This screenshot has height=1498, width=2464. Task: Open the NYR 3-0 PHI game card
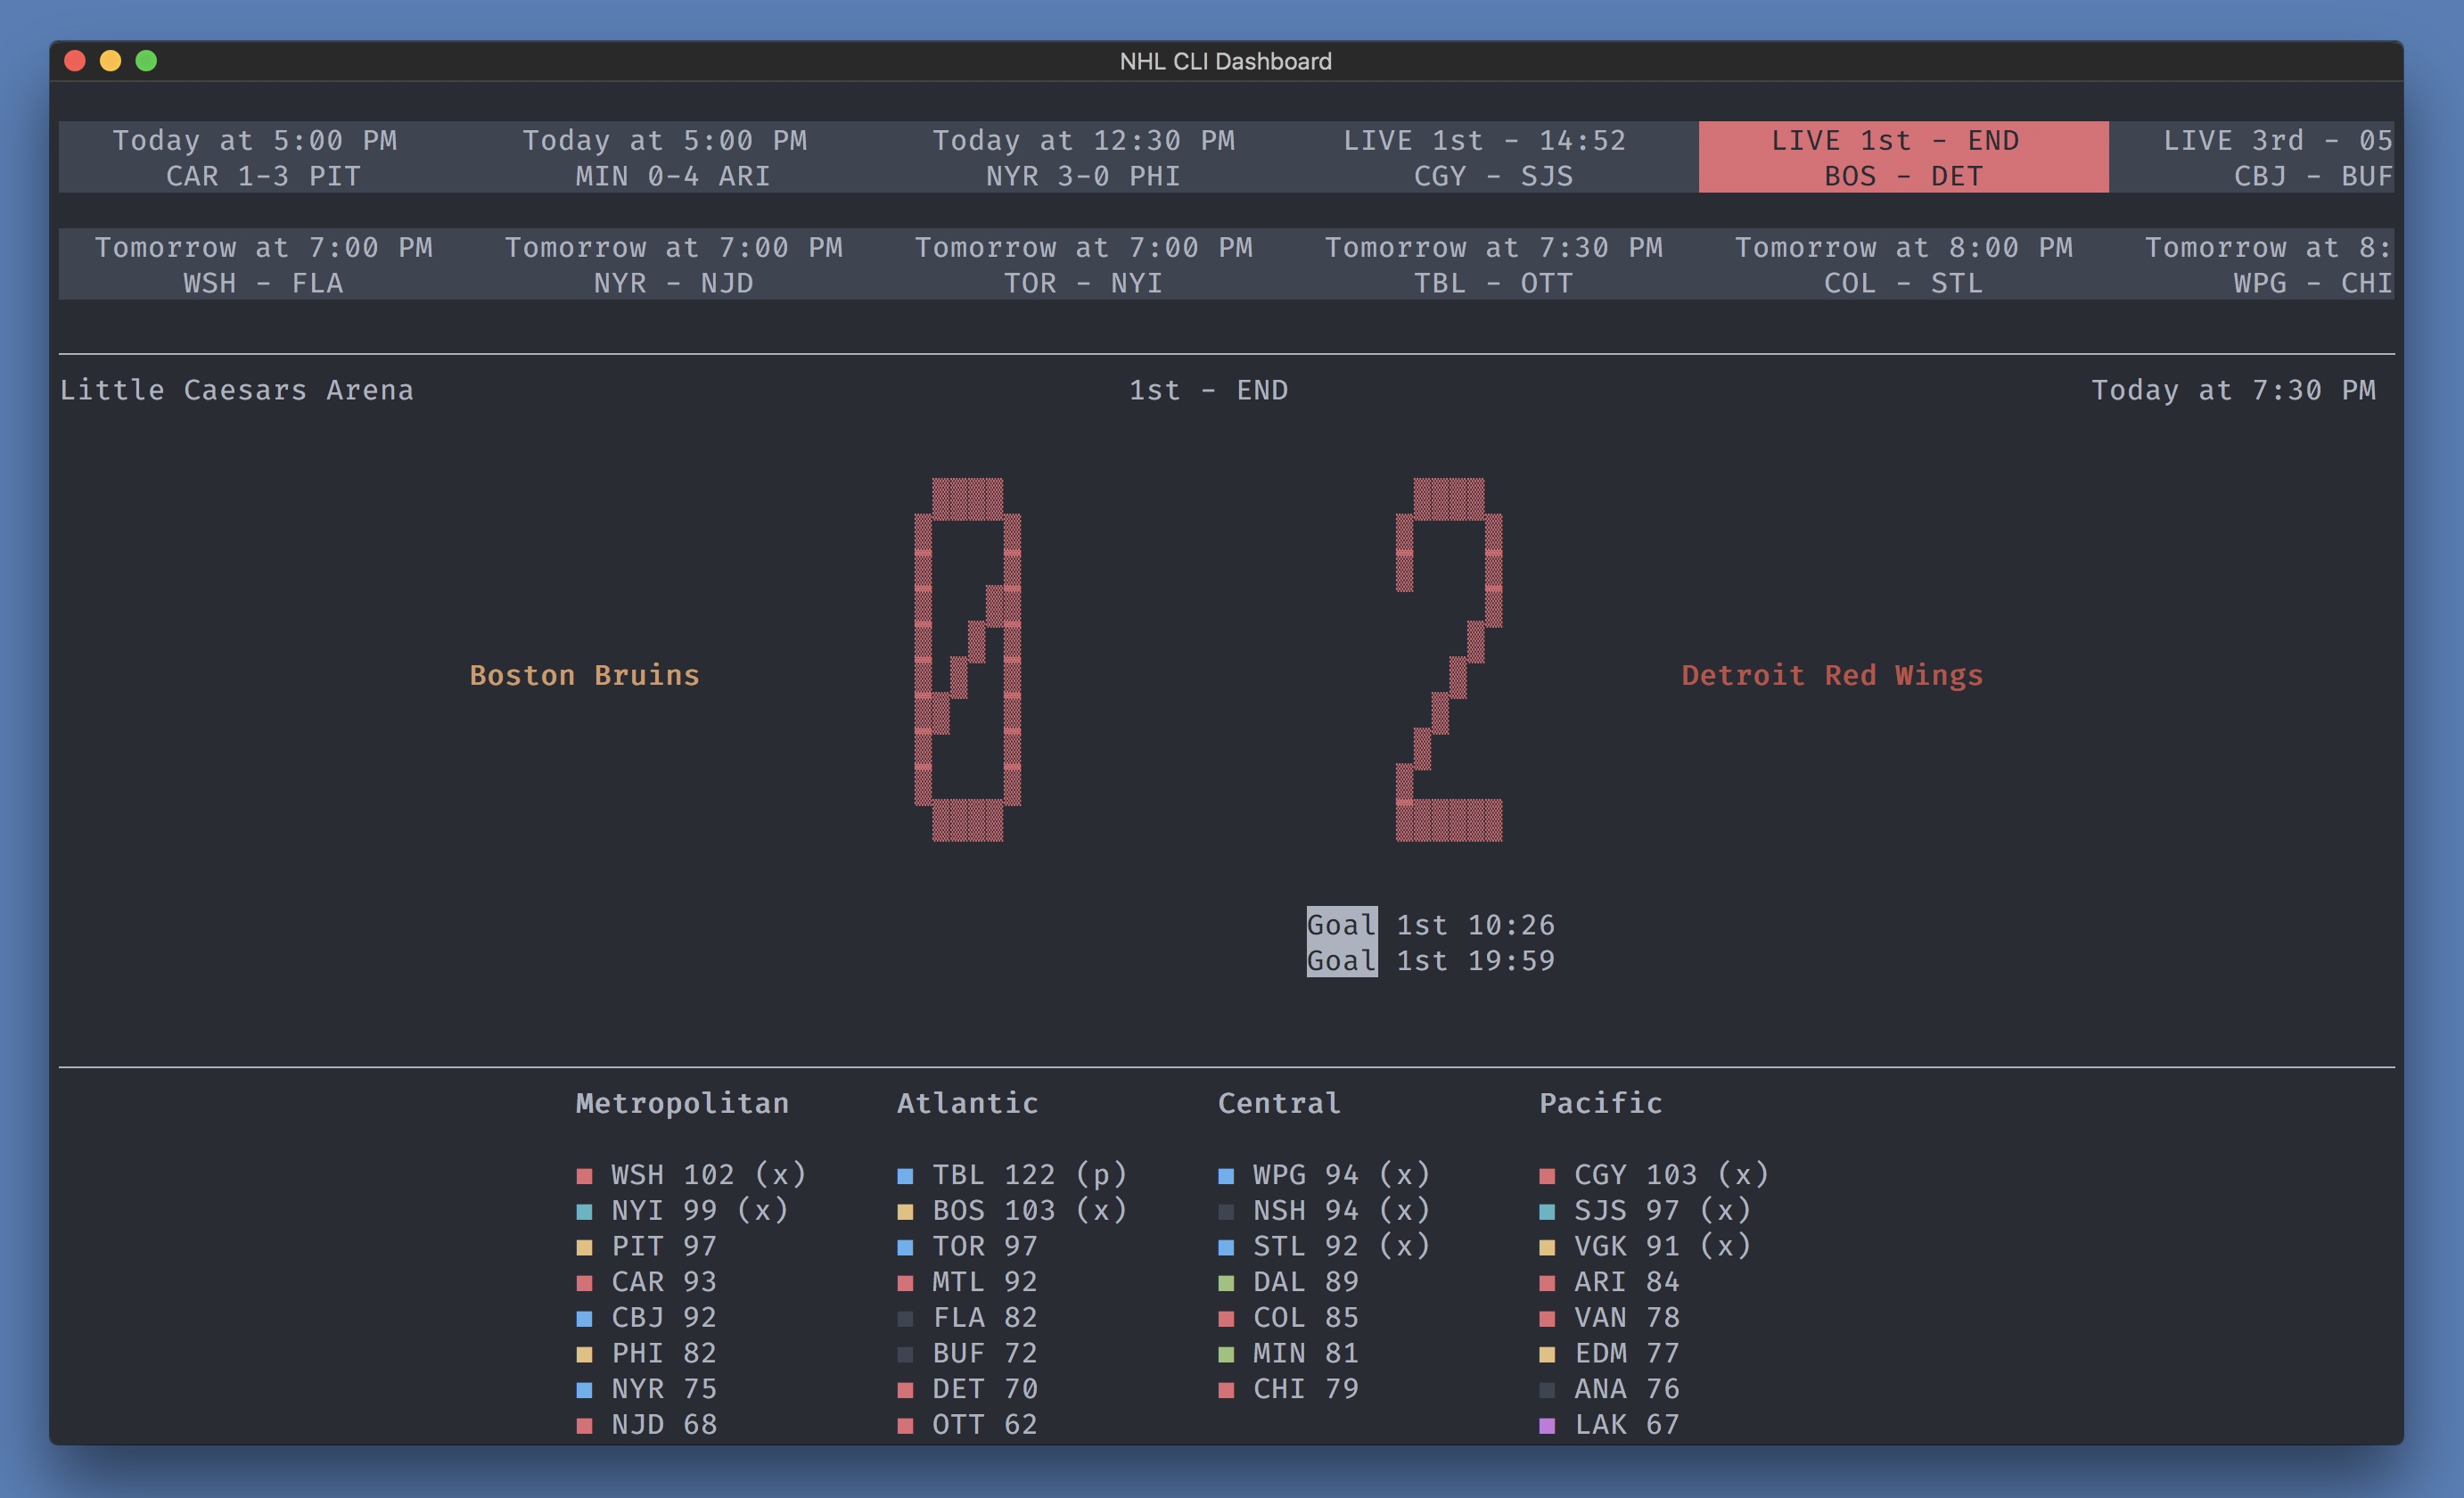tap(1083, 157)
